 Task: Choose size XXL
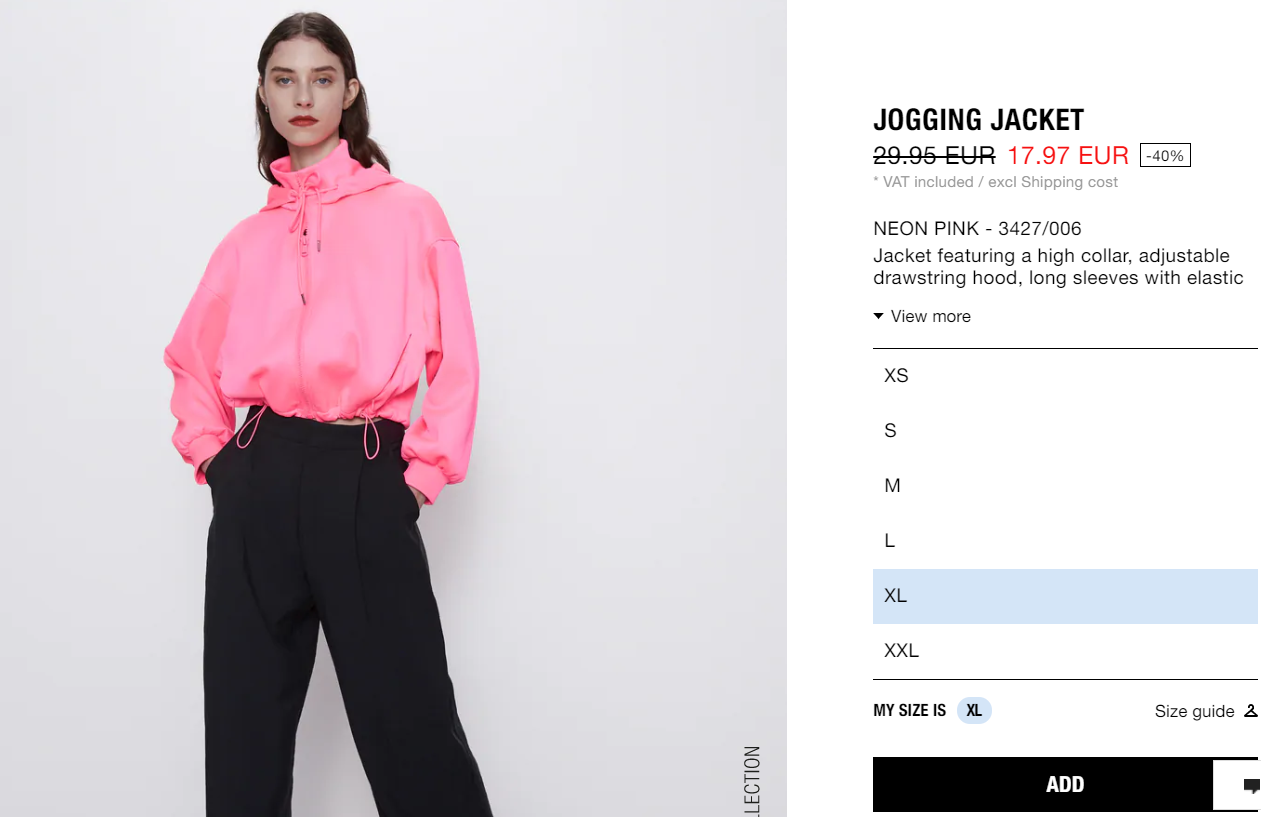pos(1065,651)
